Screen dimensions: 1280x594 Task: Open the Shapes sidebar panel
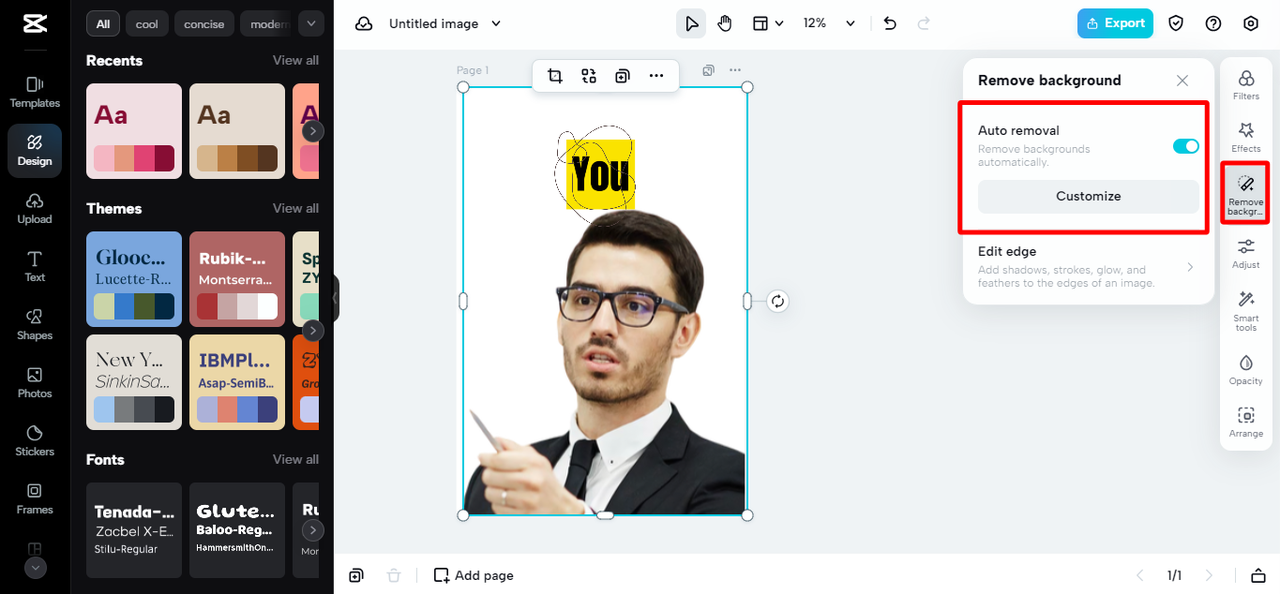35,324
